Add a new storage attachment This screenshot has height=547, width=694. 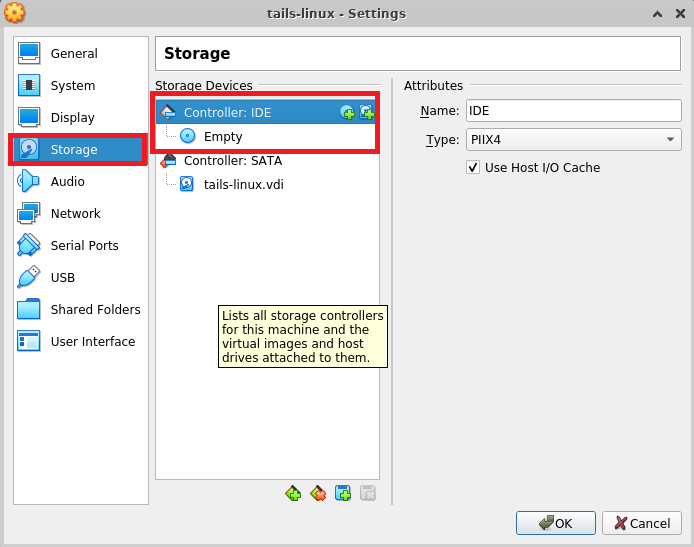343,493
